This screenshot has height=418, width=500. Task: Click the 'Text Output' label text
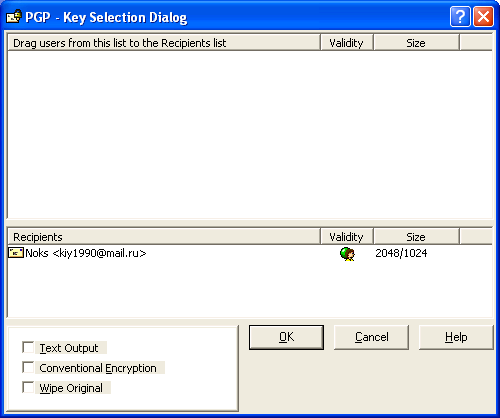tap(69, 348)
